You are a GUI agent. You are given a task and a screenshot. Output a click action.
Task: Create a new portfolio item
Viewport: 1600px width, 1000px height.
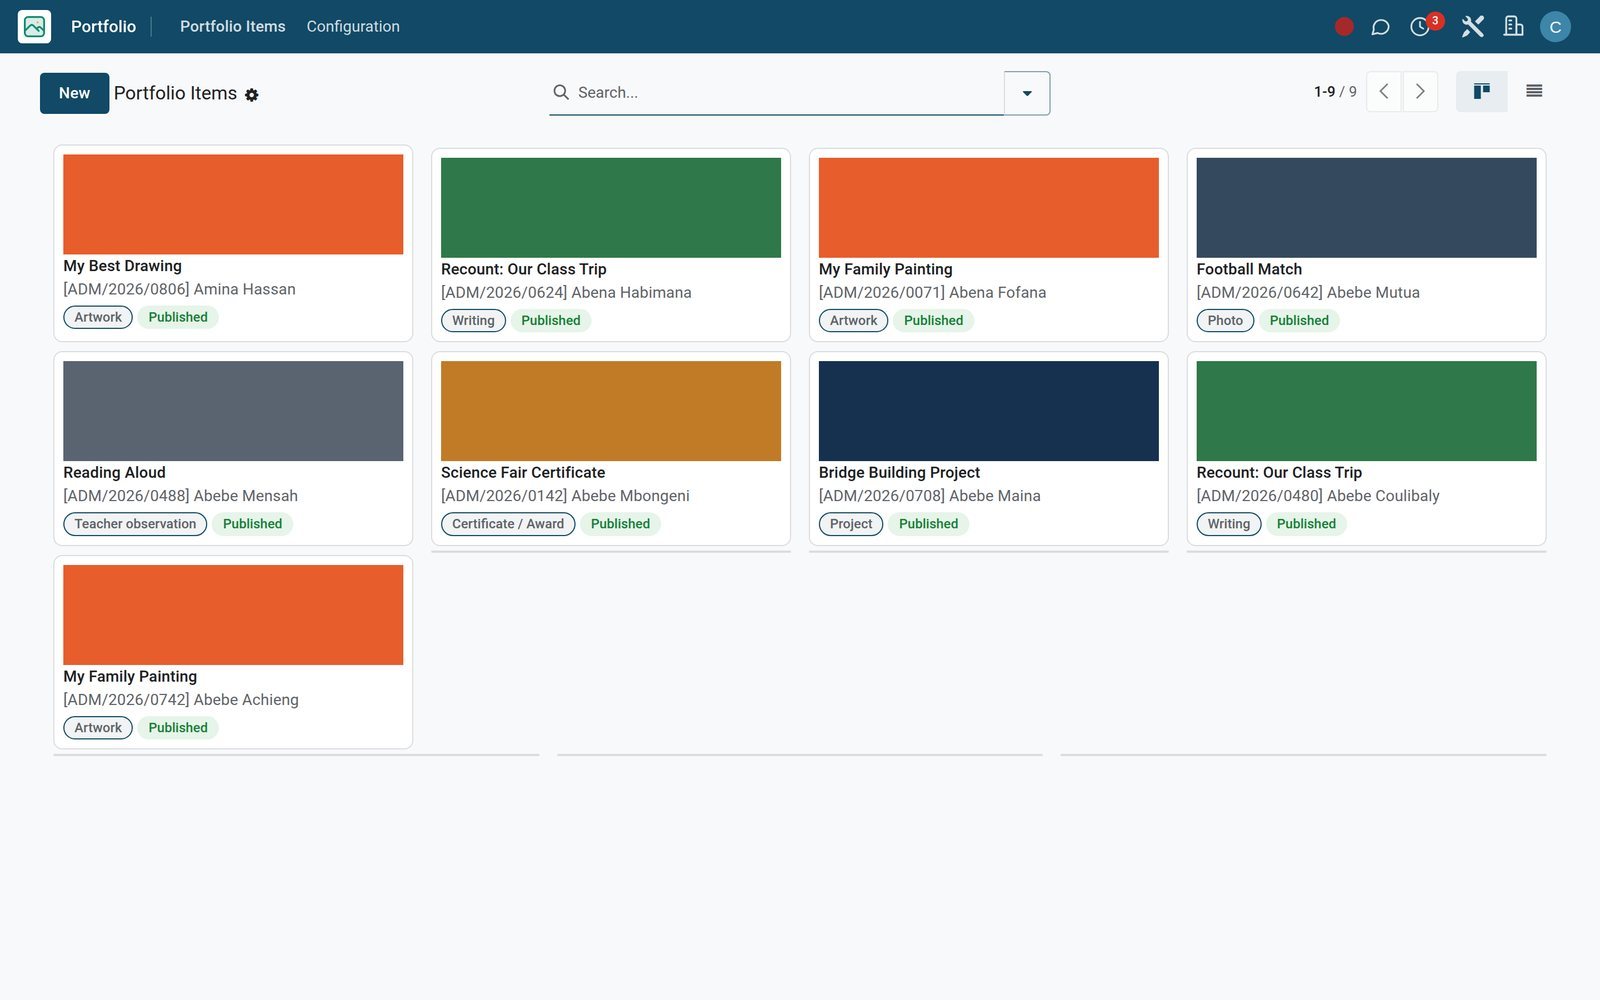tap(75, 93)
